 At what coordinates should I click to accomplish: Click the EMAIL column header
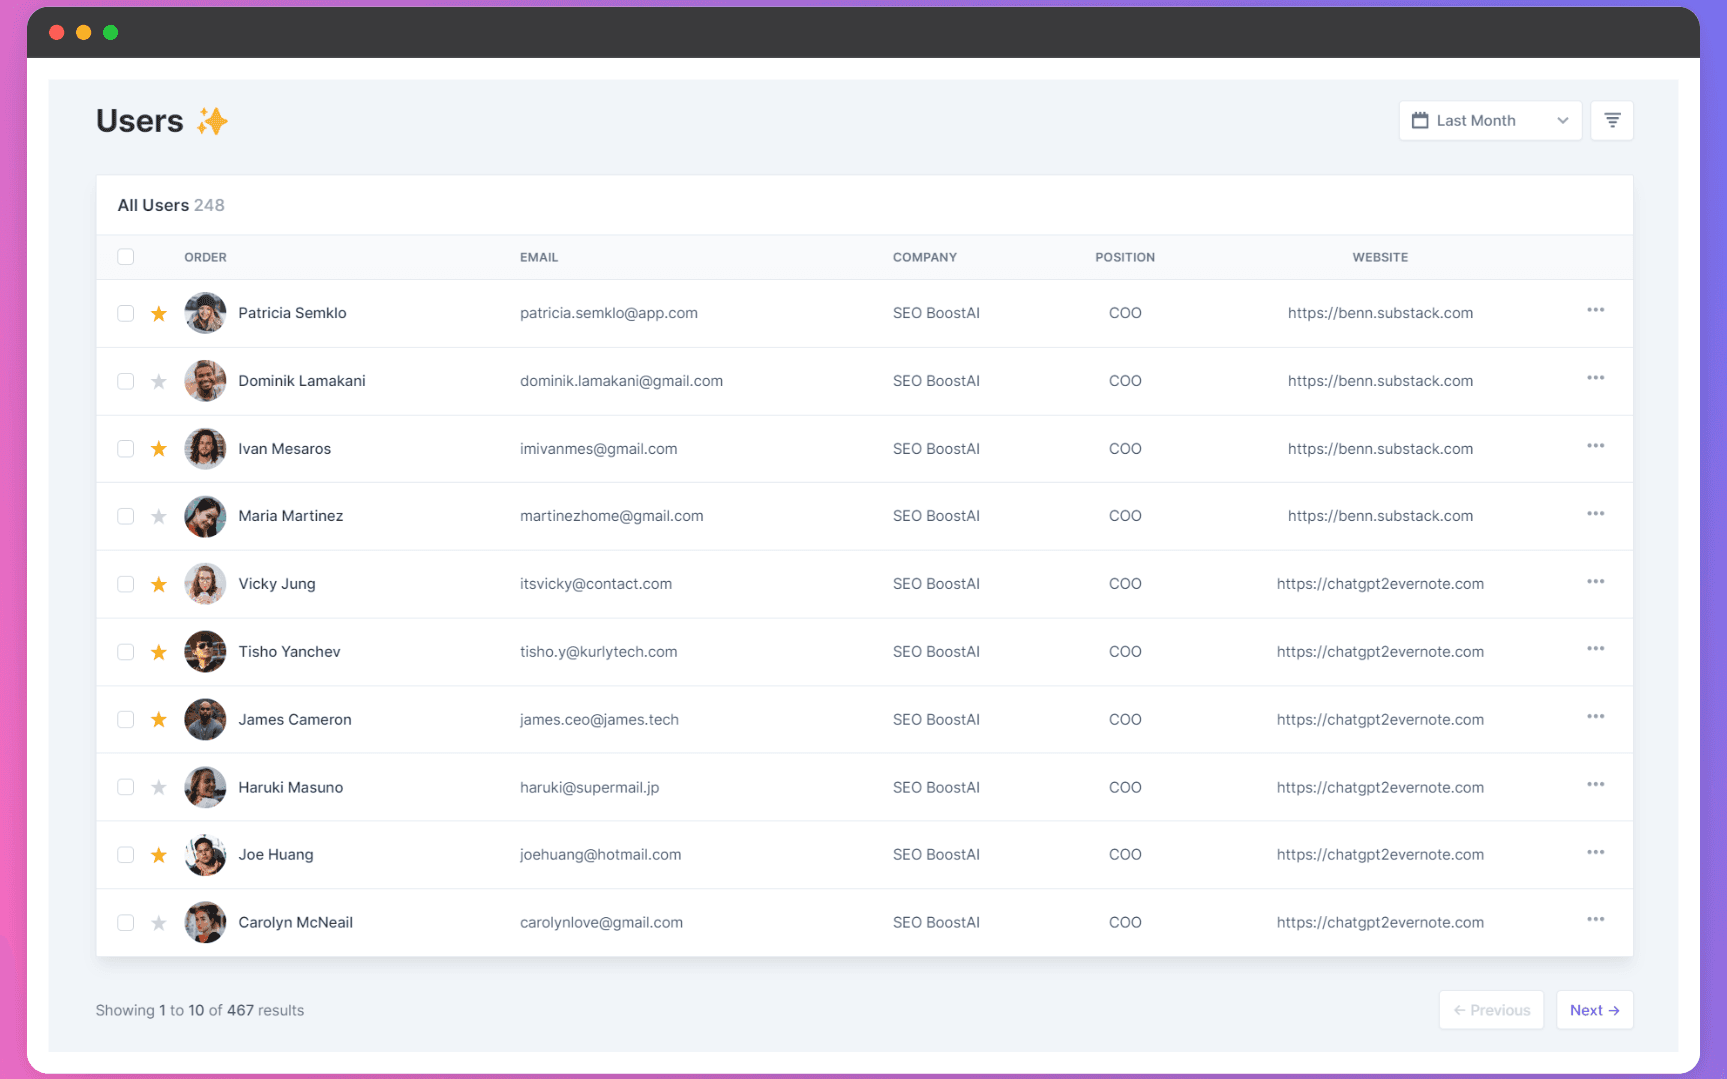(x=539, y=257)
